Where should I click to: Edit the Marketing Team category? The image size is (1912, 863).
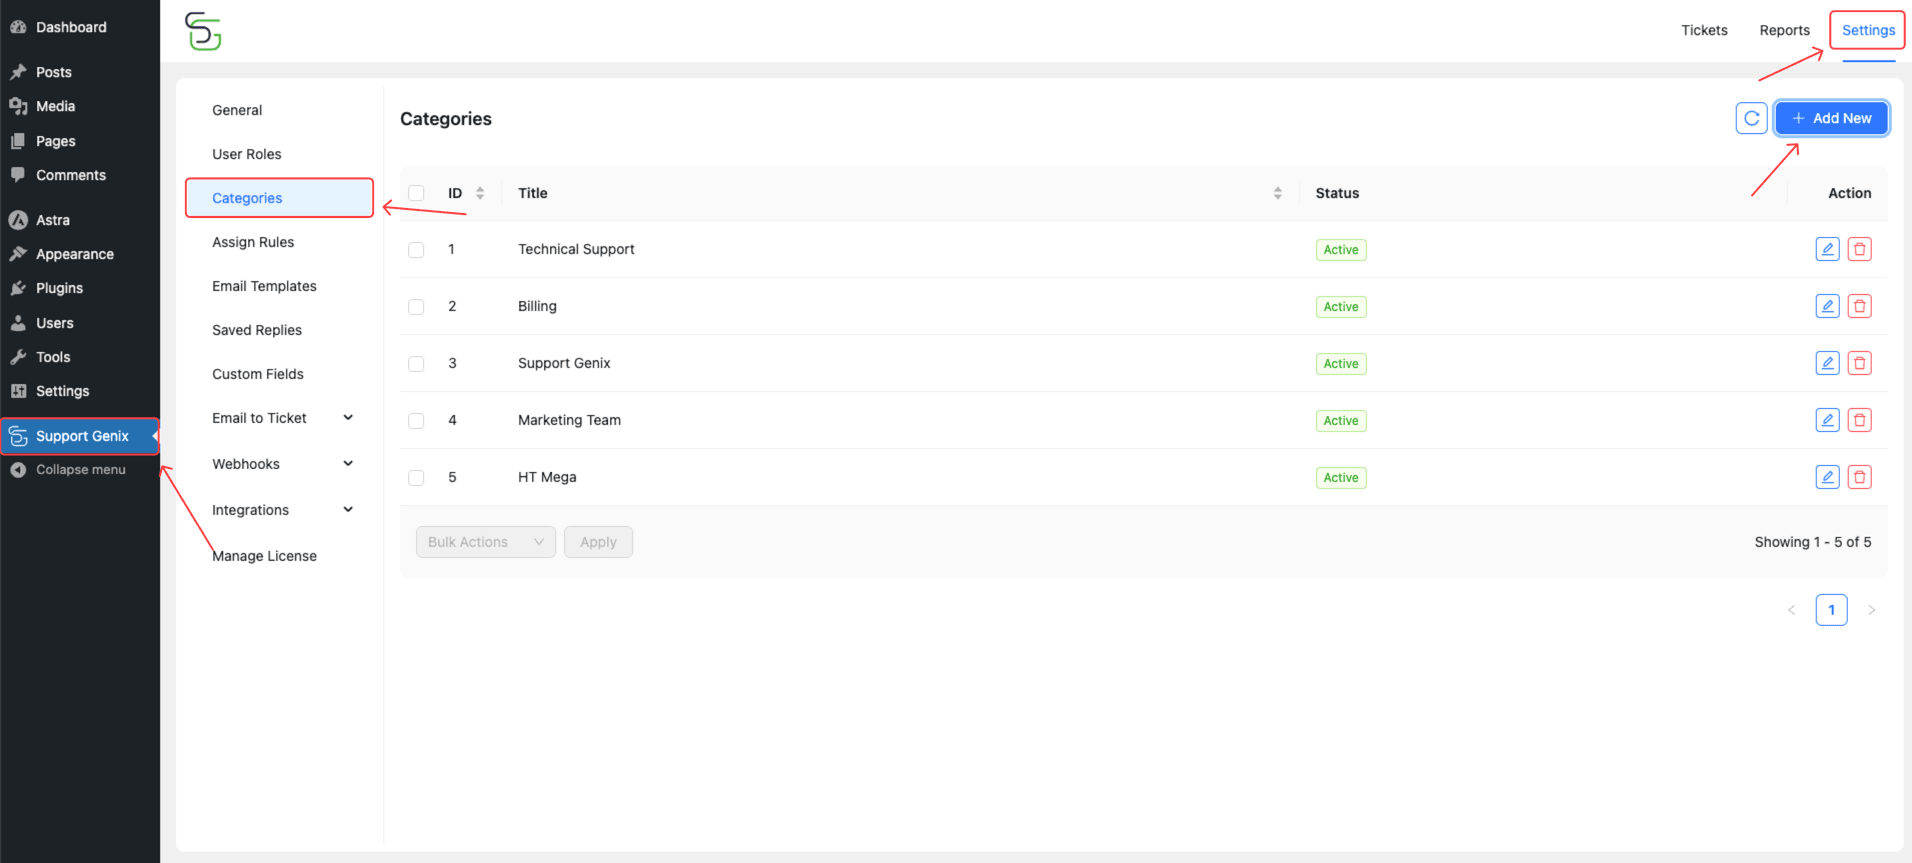[x=1827, y=420]
